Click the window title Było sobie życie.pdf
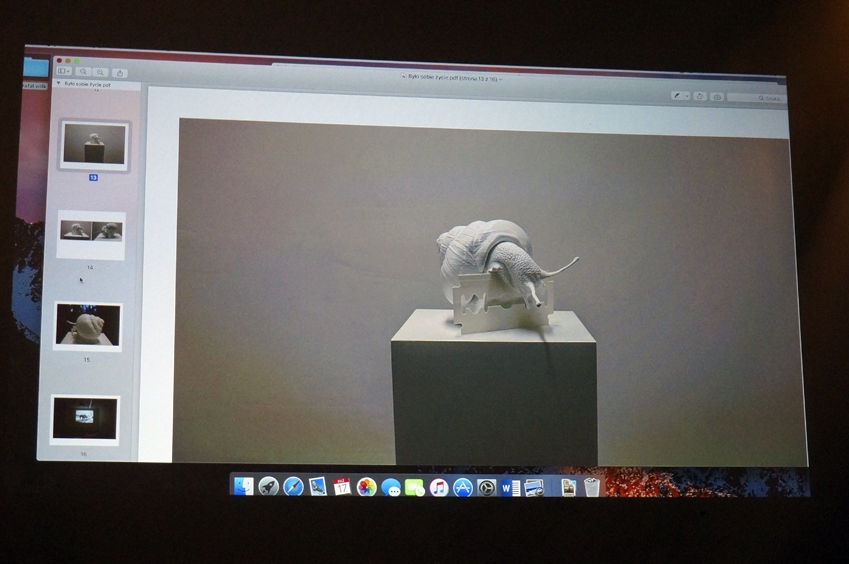The height and width of the screenshot is (564, 849). 452,77
